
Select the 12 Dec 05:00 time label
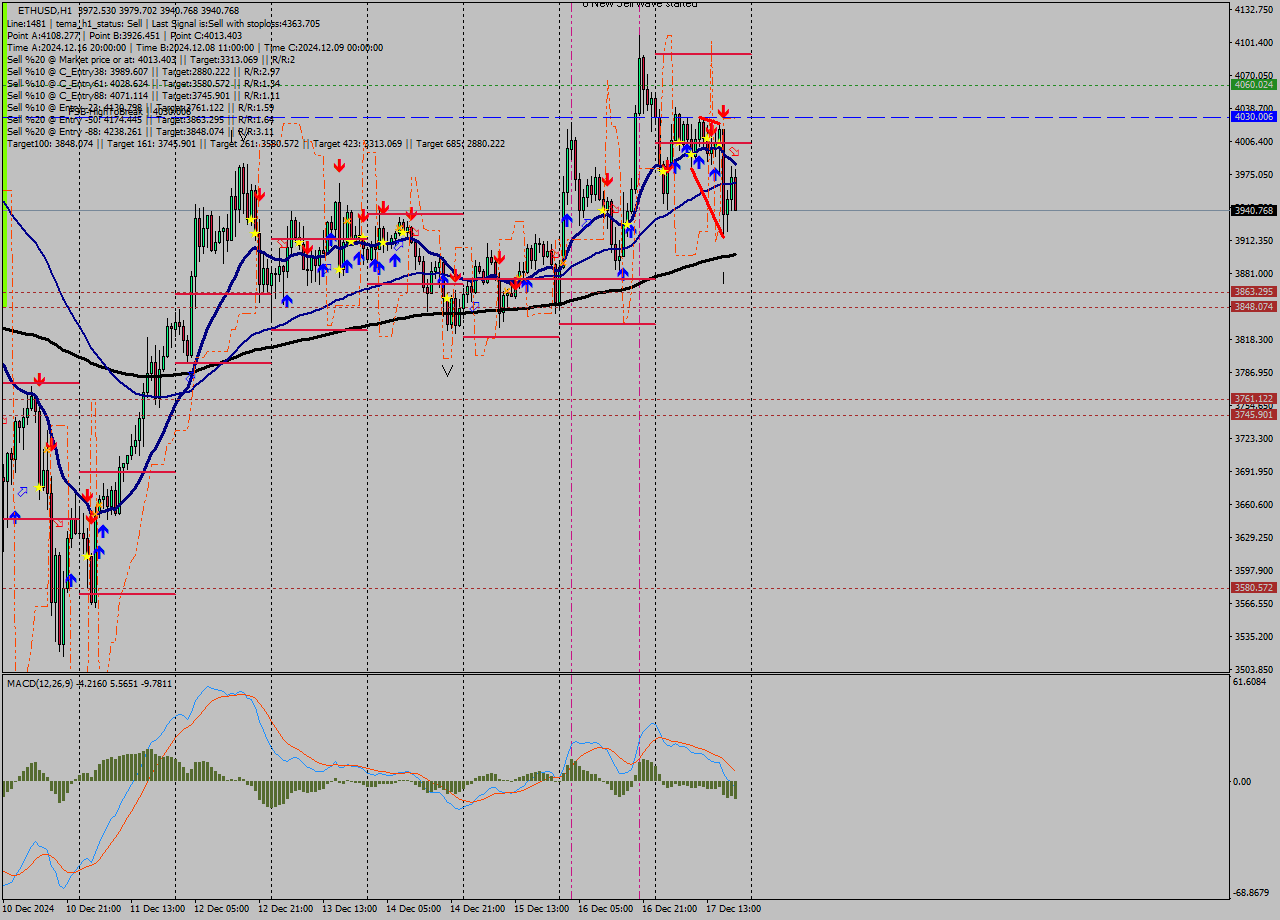pyautogui.click(x=221, y=909)
